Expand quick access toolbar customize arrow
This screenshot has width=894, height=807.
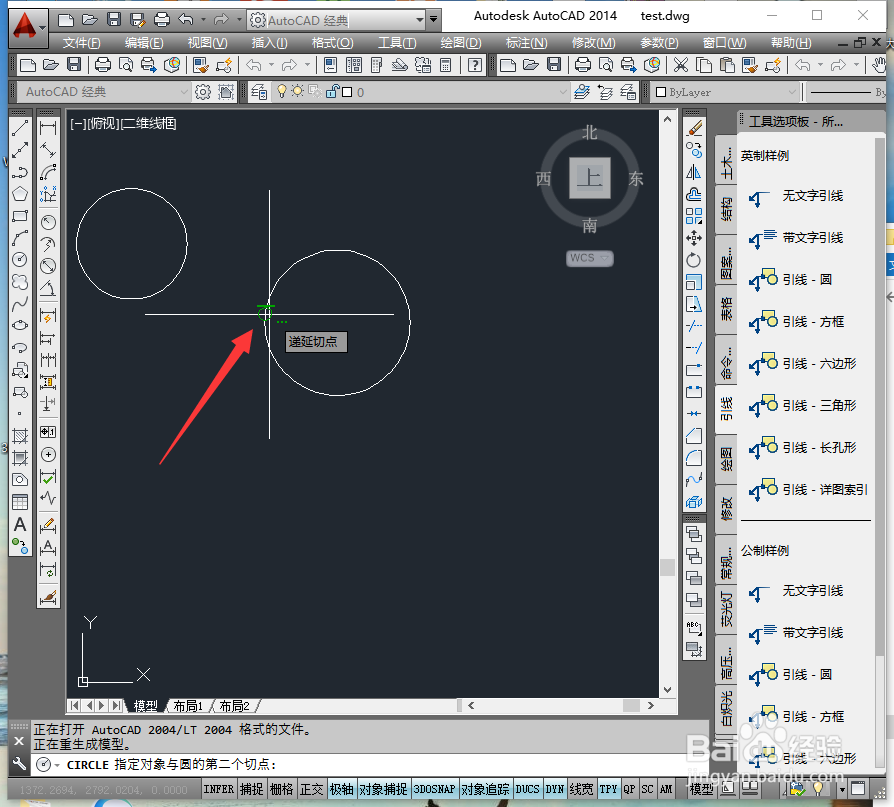pyautogui.click(x=434, y=20)
